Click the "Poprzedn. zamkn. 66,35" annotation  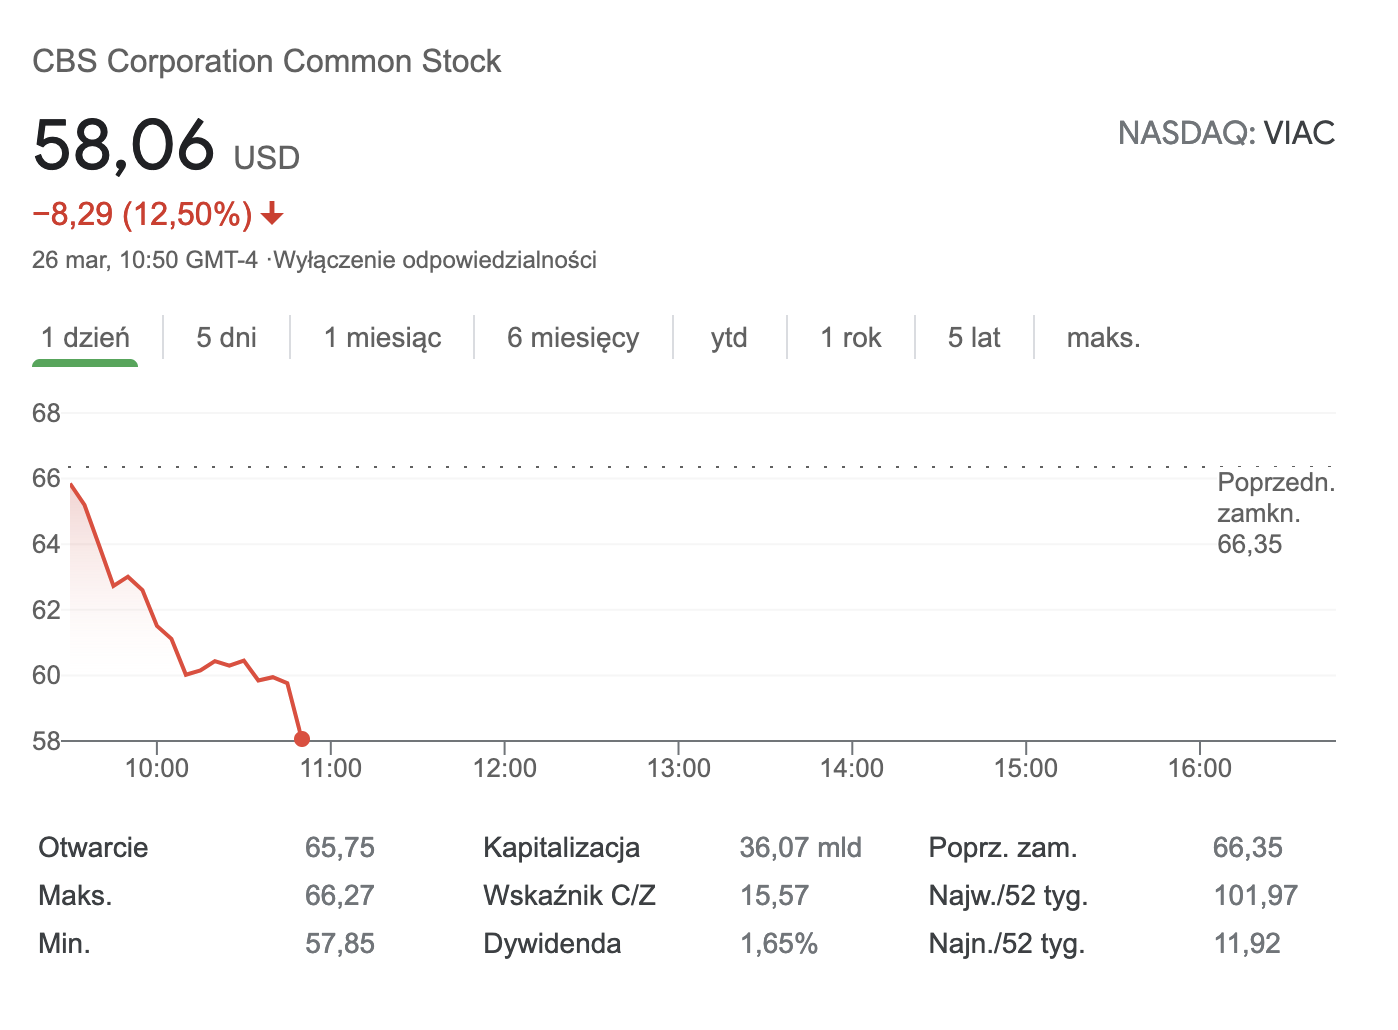[x=1276, y=513]
